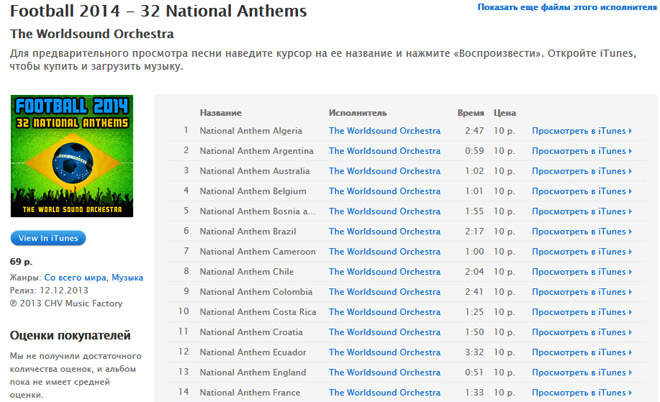Open the Worldsound Orchestra artist link on the Bosnia row
This screenshot has width=660, height=402.
(385, 211)
